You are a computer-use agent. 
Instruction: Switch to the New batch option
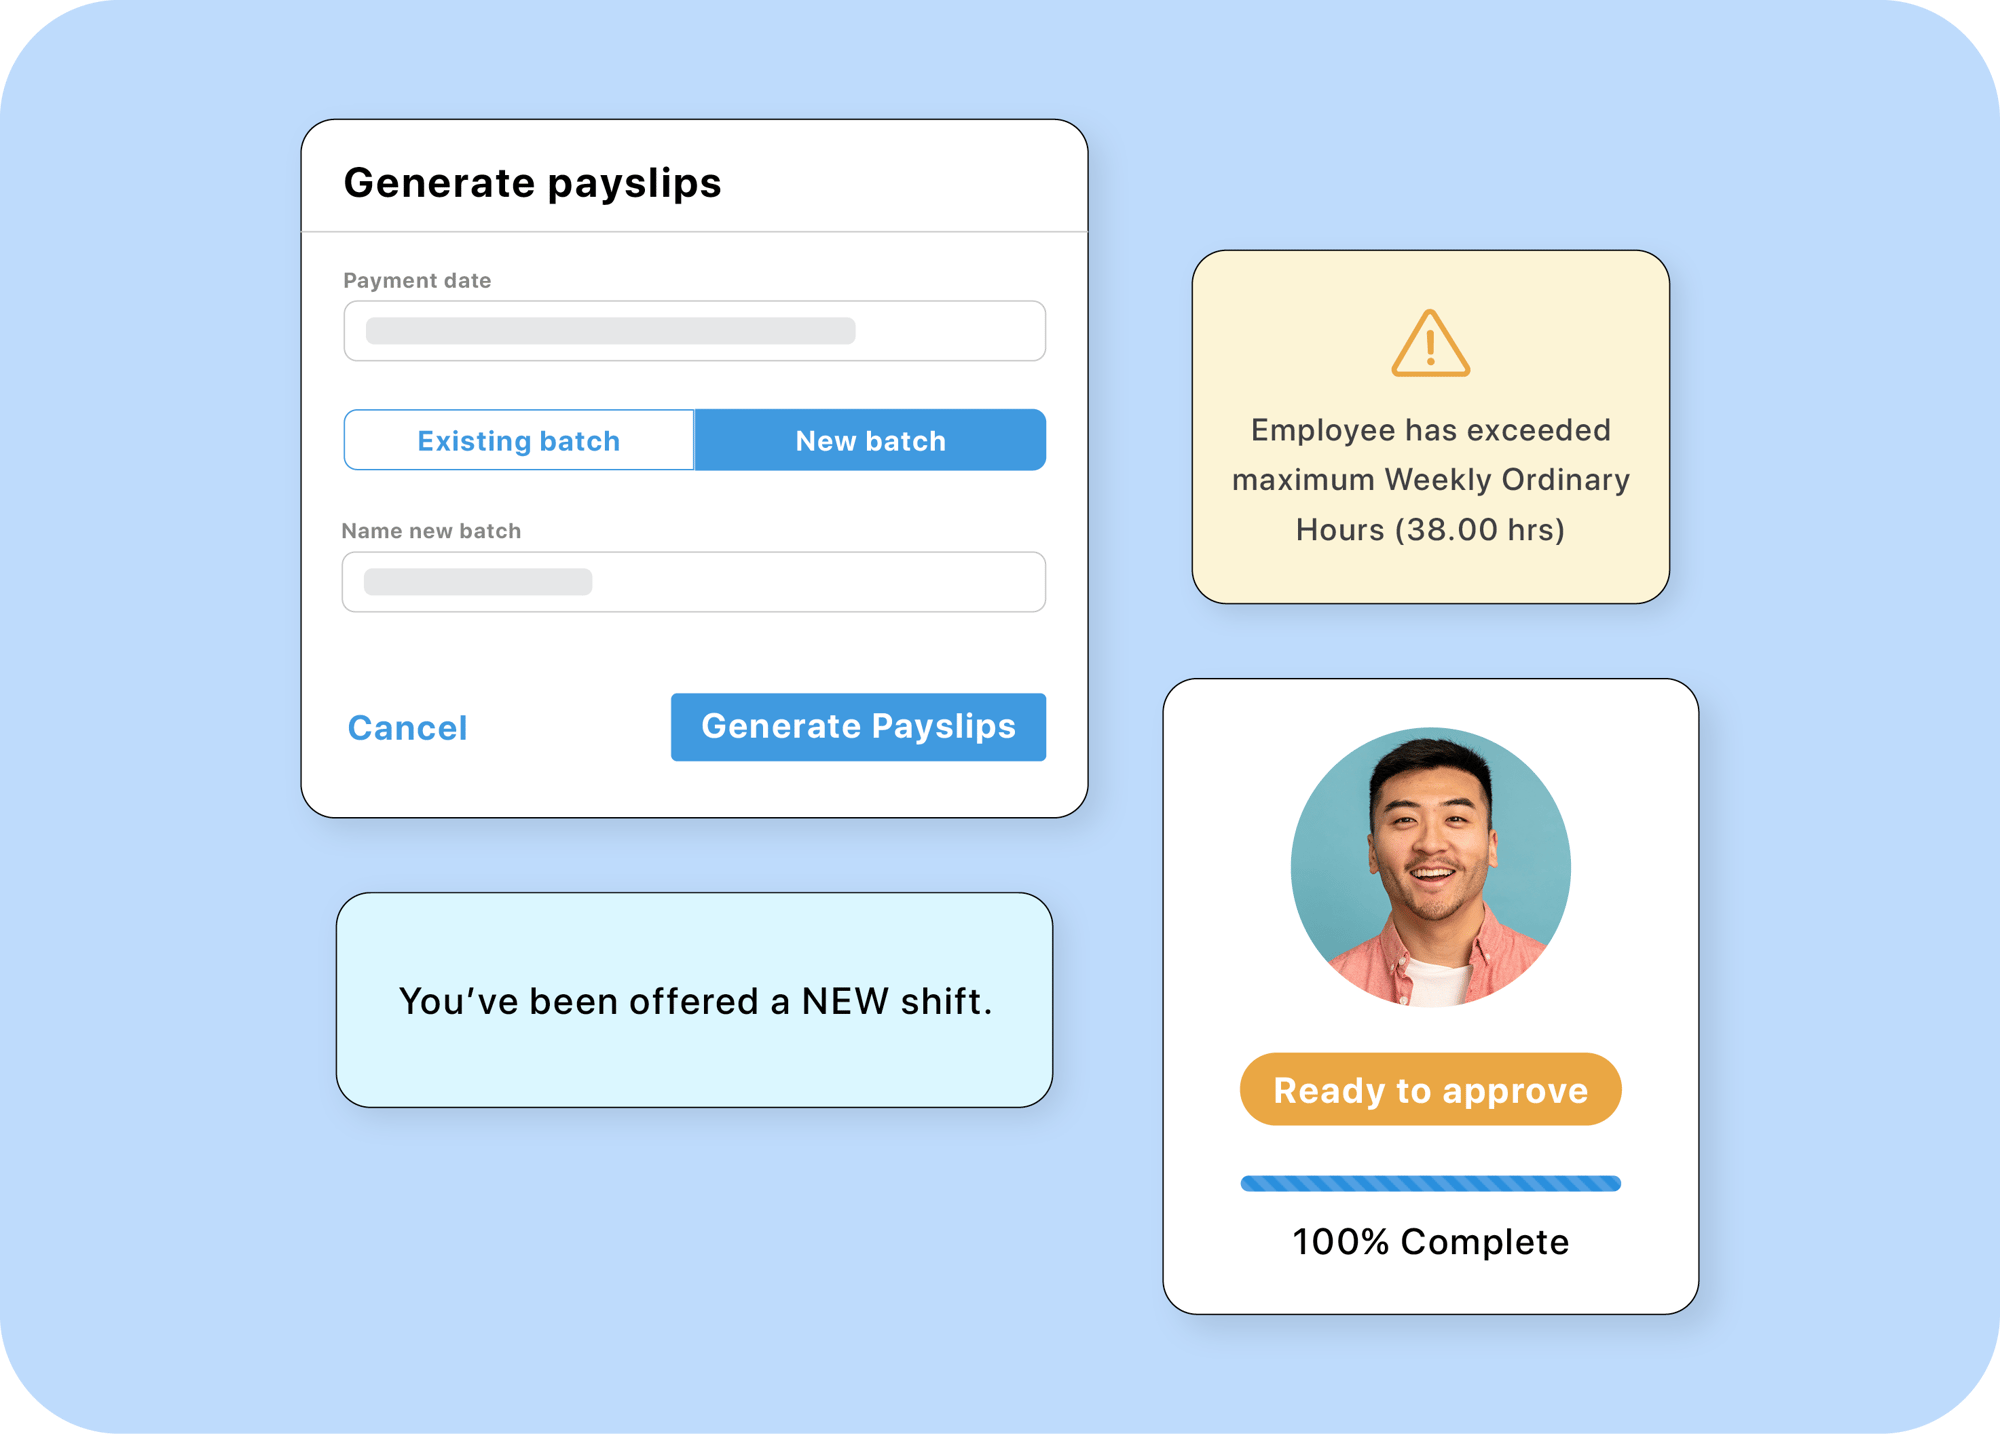pos(870,440)
